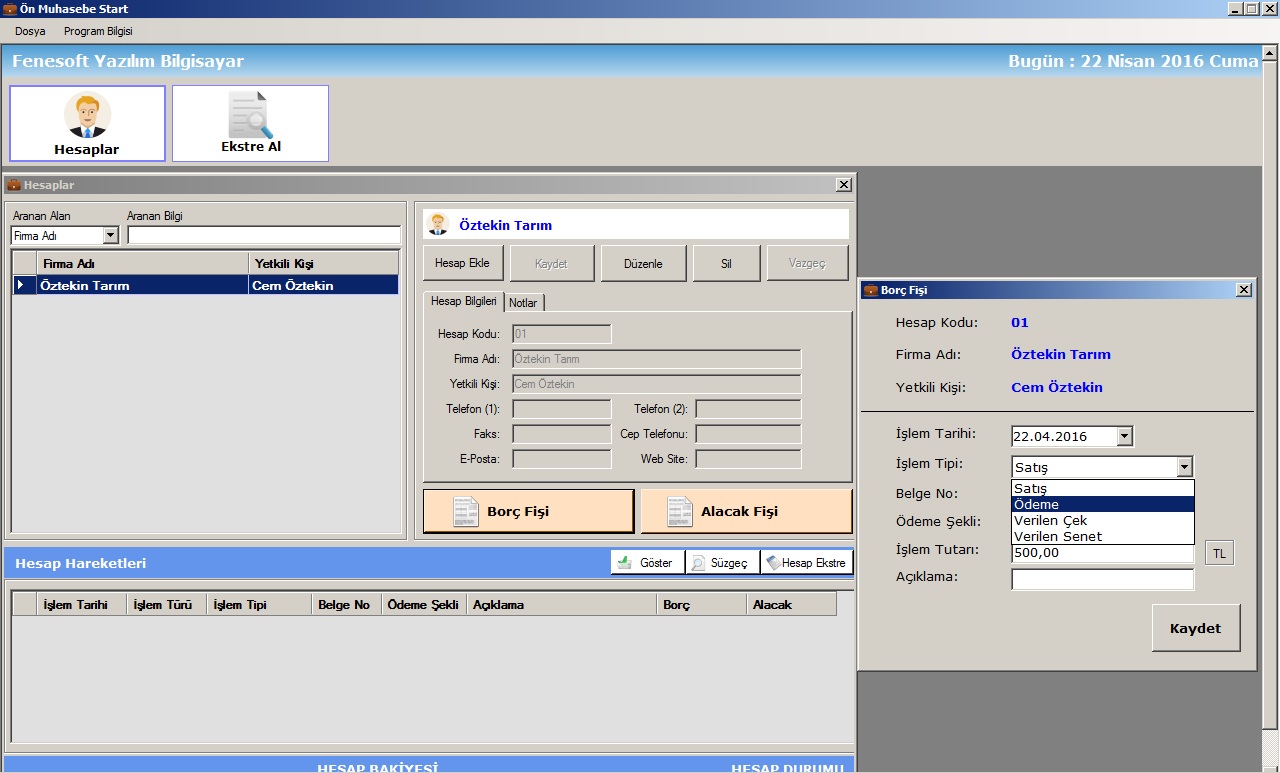The height and width of the screenshot is (773, 1280).
Task: Open the Ekstre Al statement tool
Action: [x=250, y=123]
